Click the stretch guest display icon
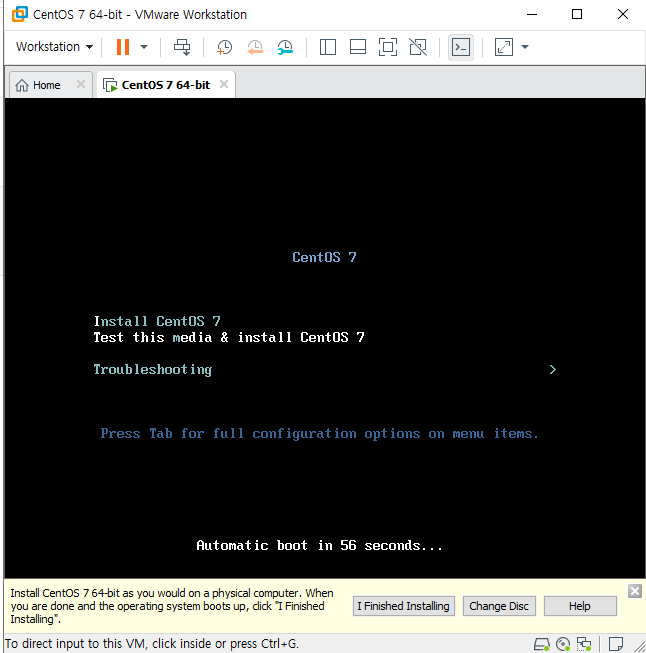Image resolution: width=646 pixels, height=653 pixels. 504,47
